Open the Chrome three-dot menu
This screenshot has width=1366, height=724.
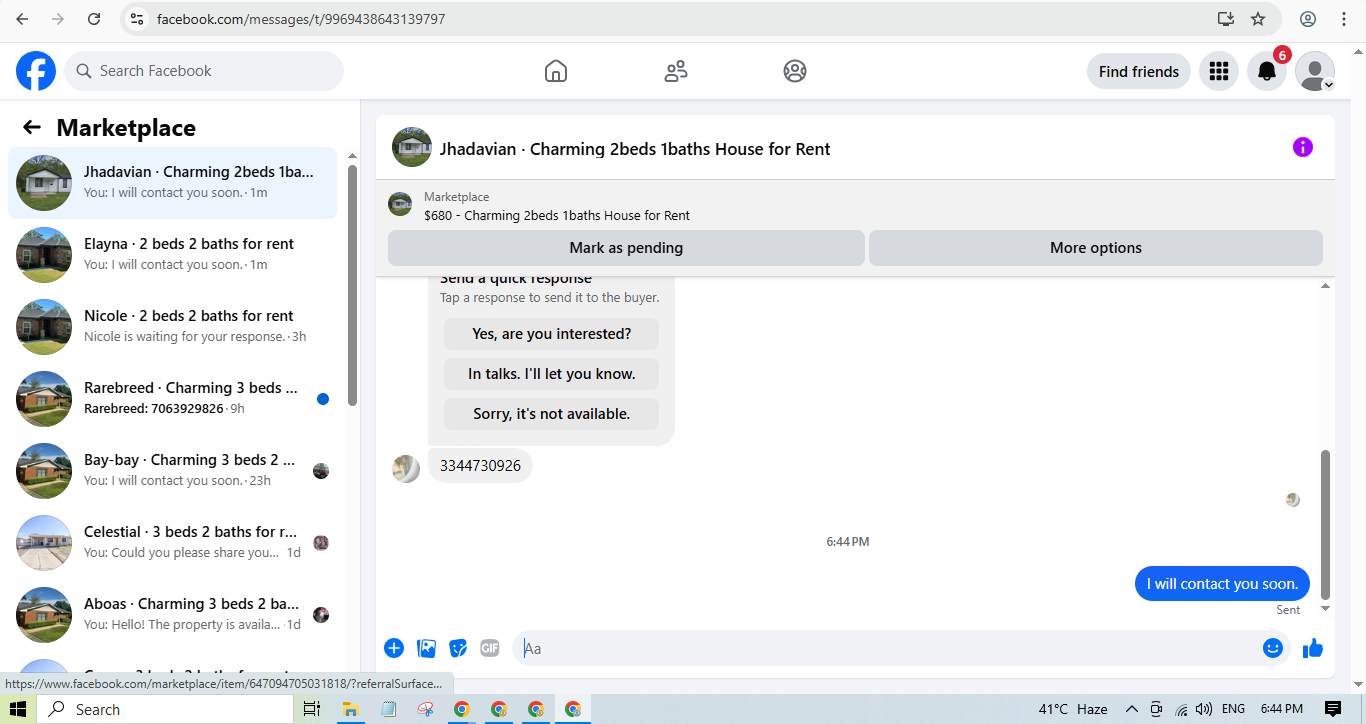tap(1343, 19)
